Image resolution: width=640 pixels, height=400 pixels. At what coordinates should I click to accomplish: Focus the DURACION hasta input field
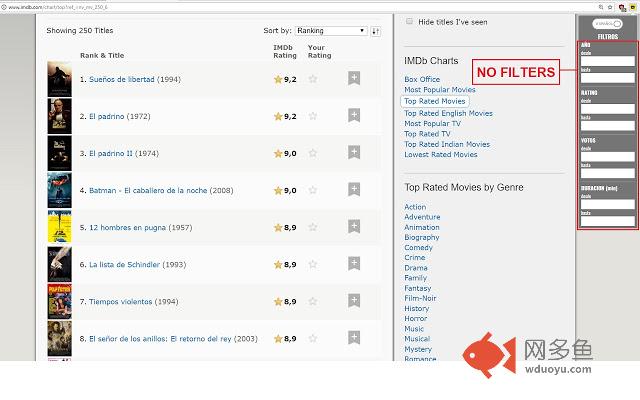pos(607,221)
